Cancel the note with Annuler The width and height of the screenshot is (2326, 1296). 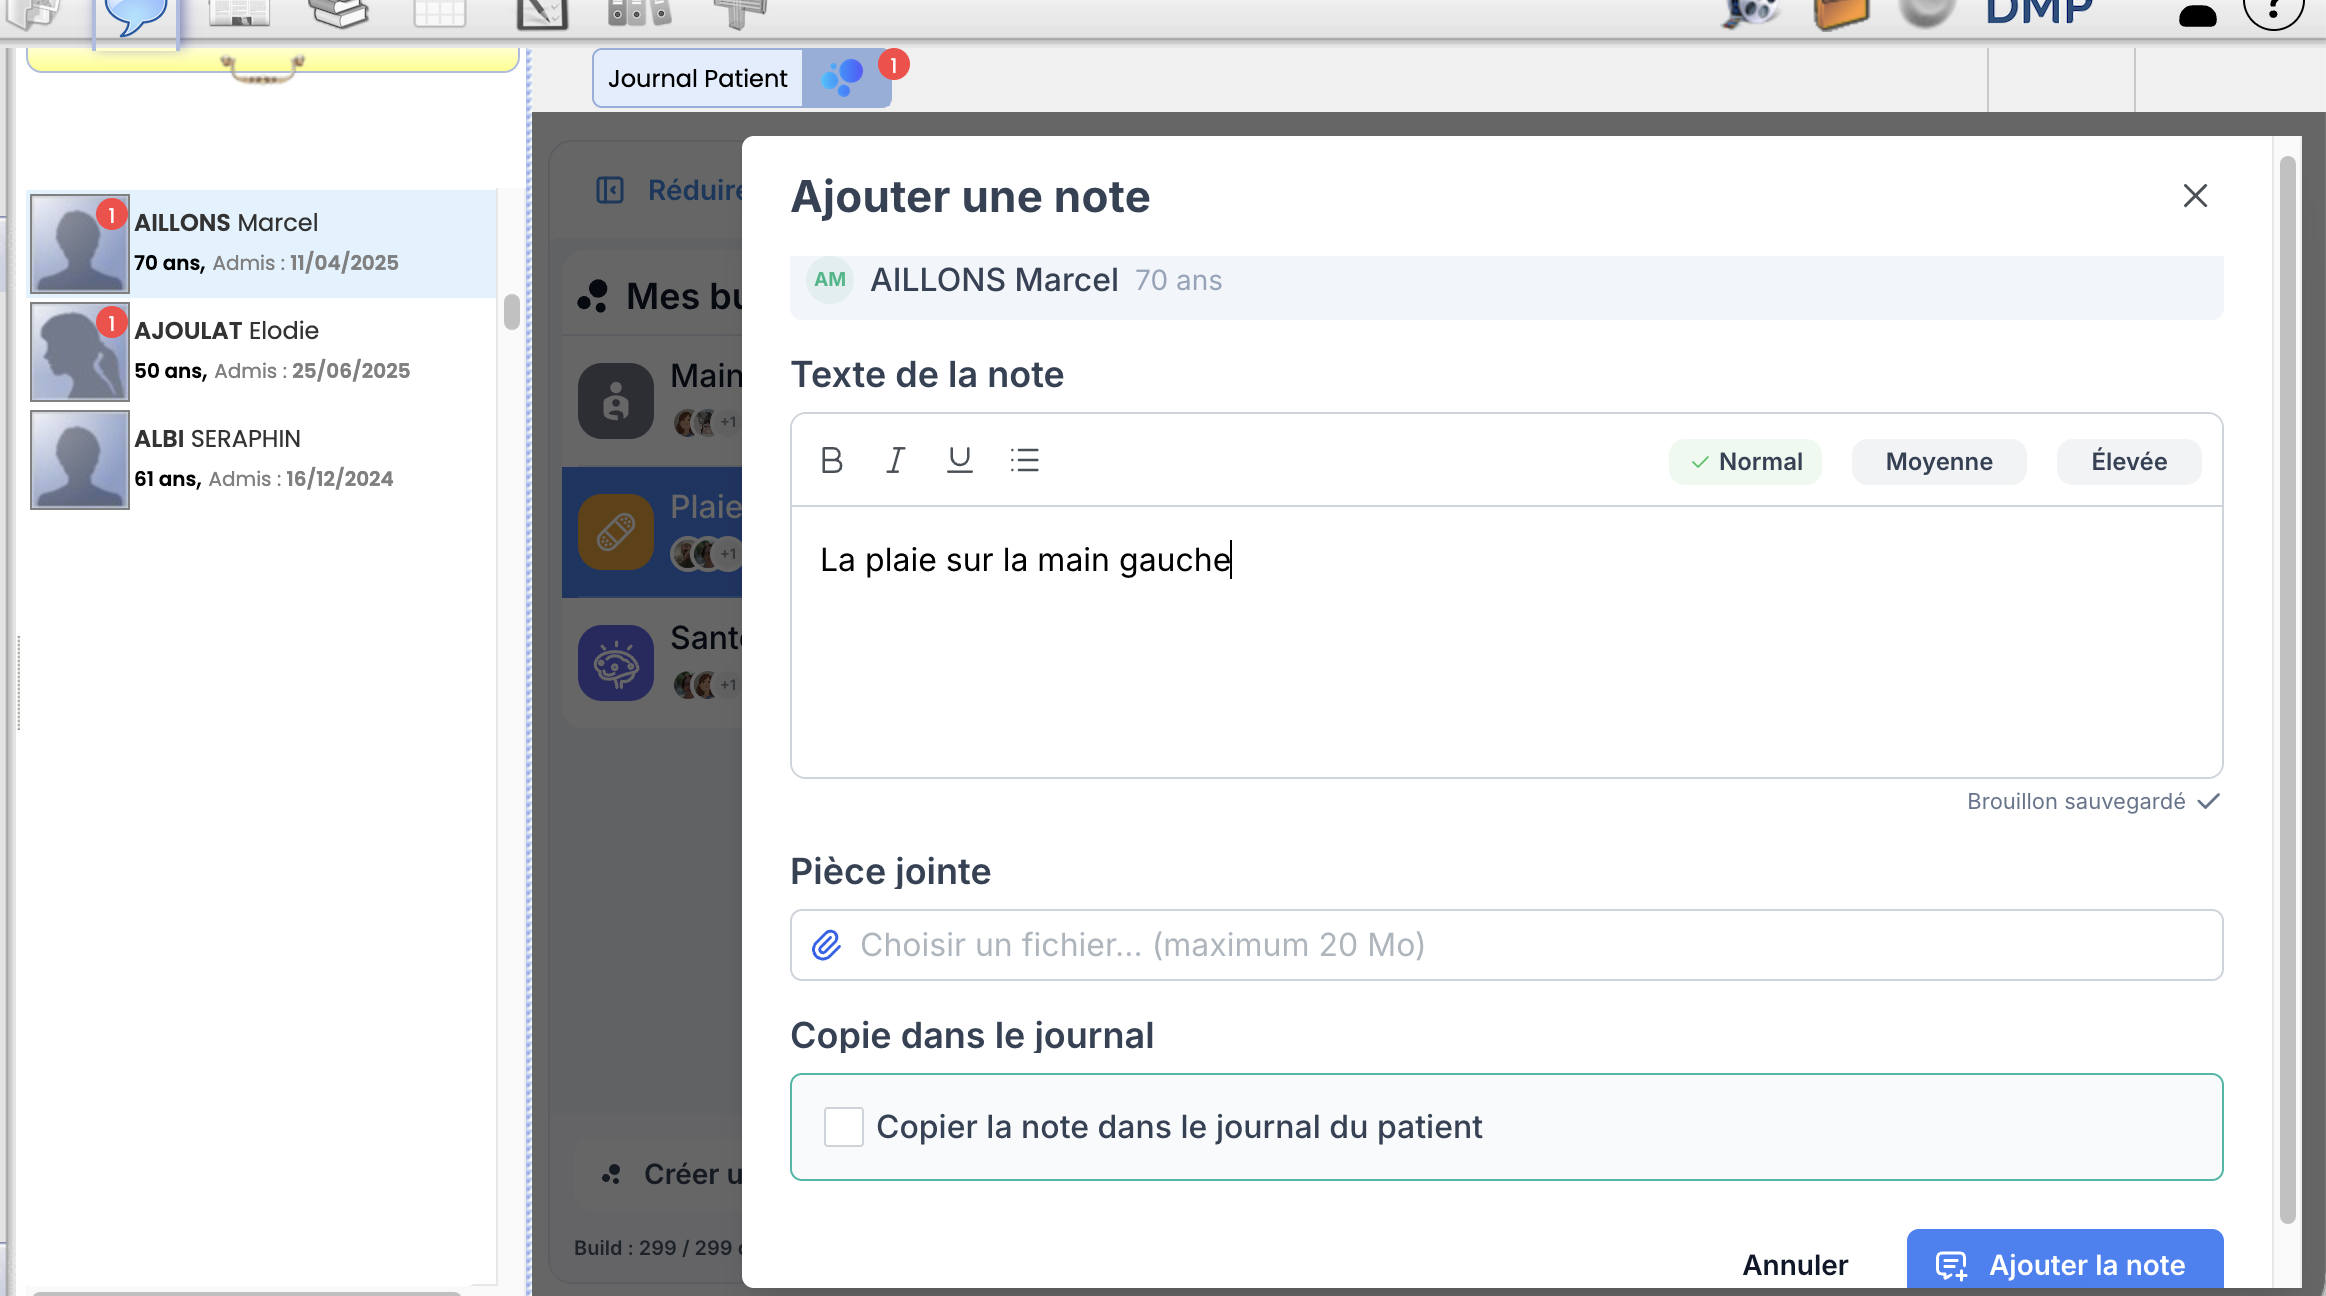click(x=1795, y=1264)
